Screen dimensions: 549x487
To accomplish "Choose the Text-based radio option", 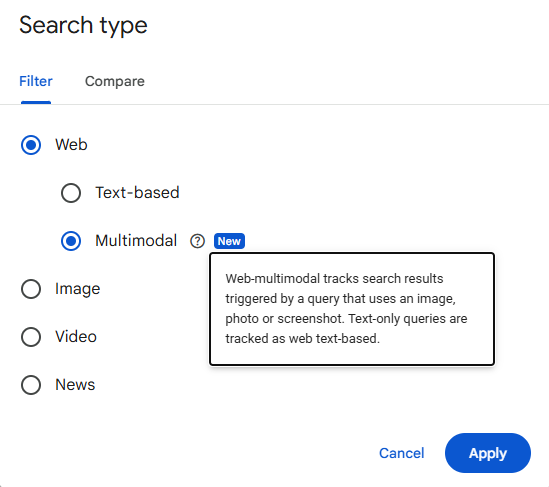I will pyautogui.click(x=71, y=193).
